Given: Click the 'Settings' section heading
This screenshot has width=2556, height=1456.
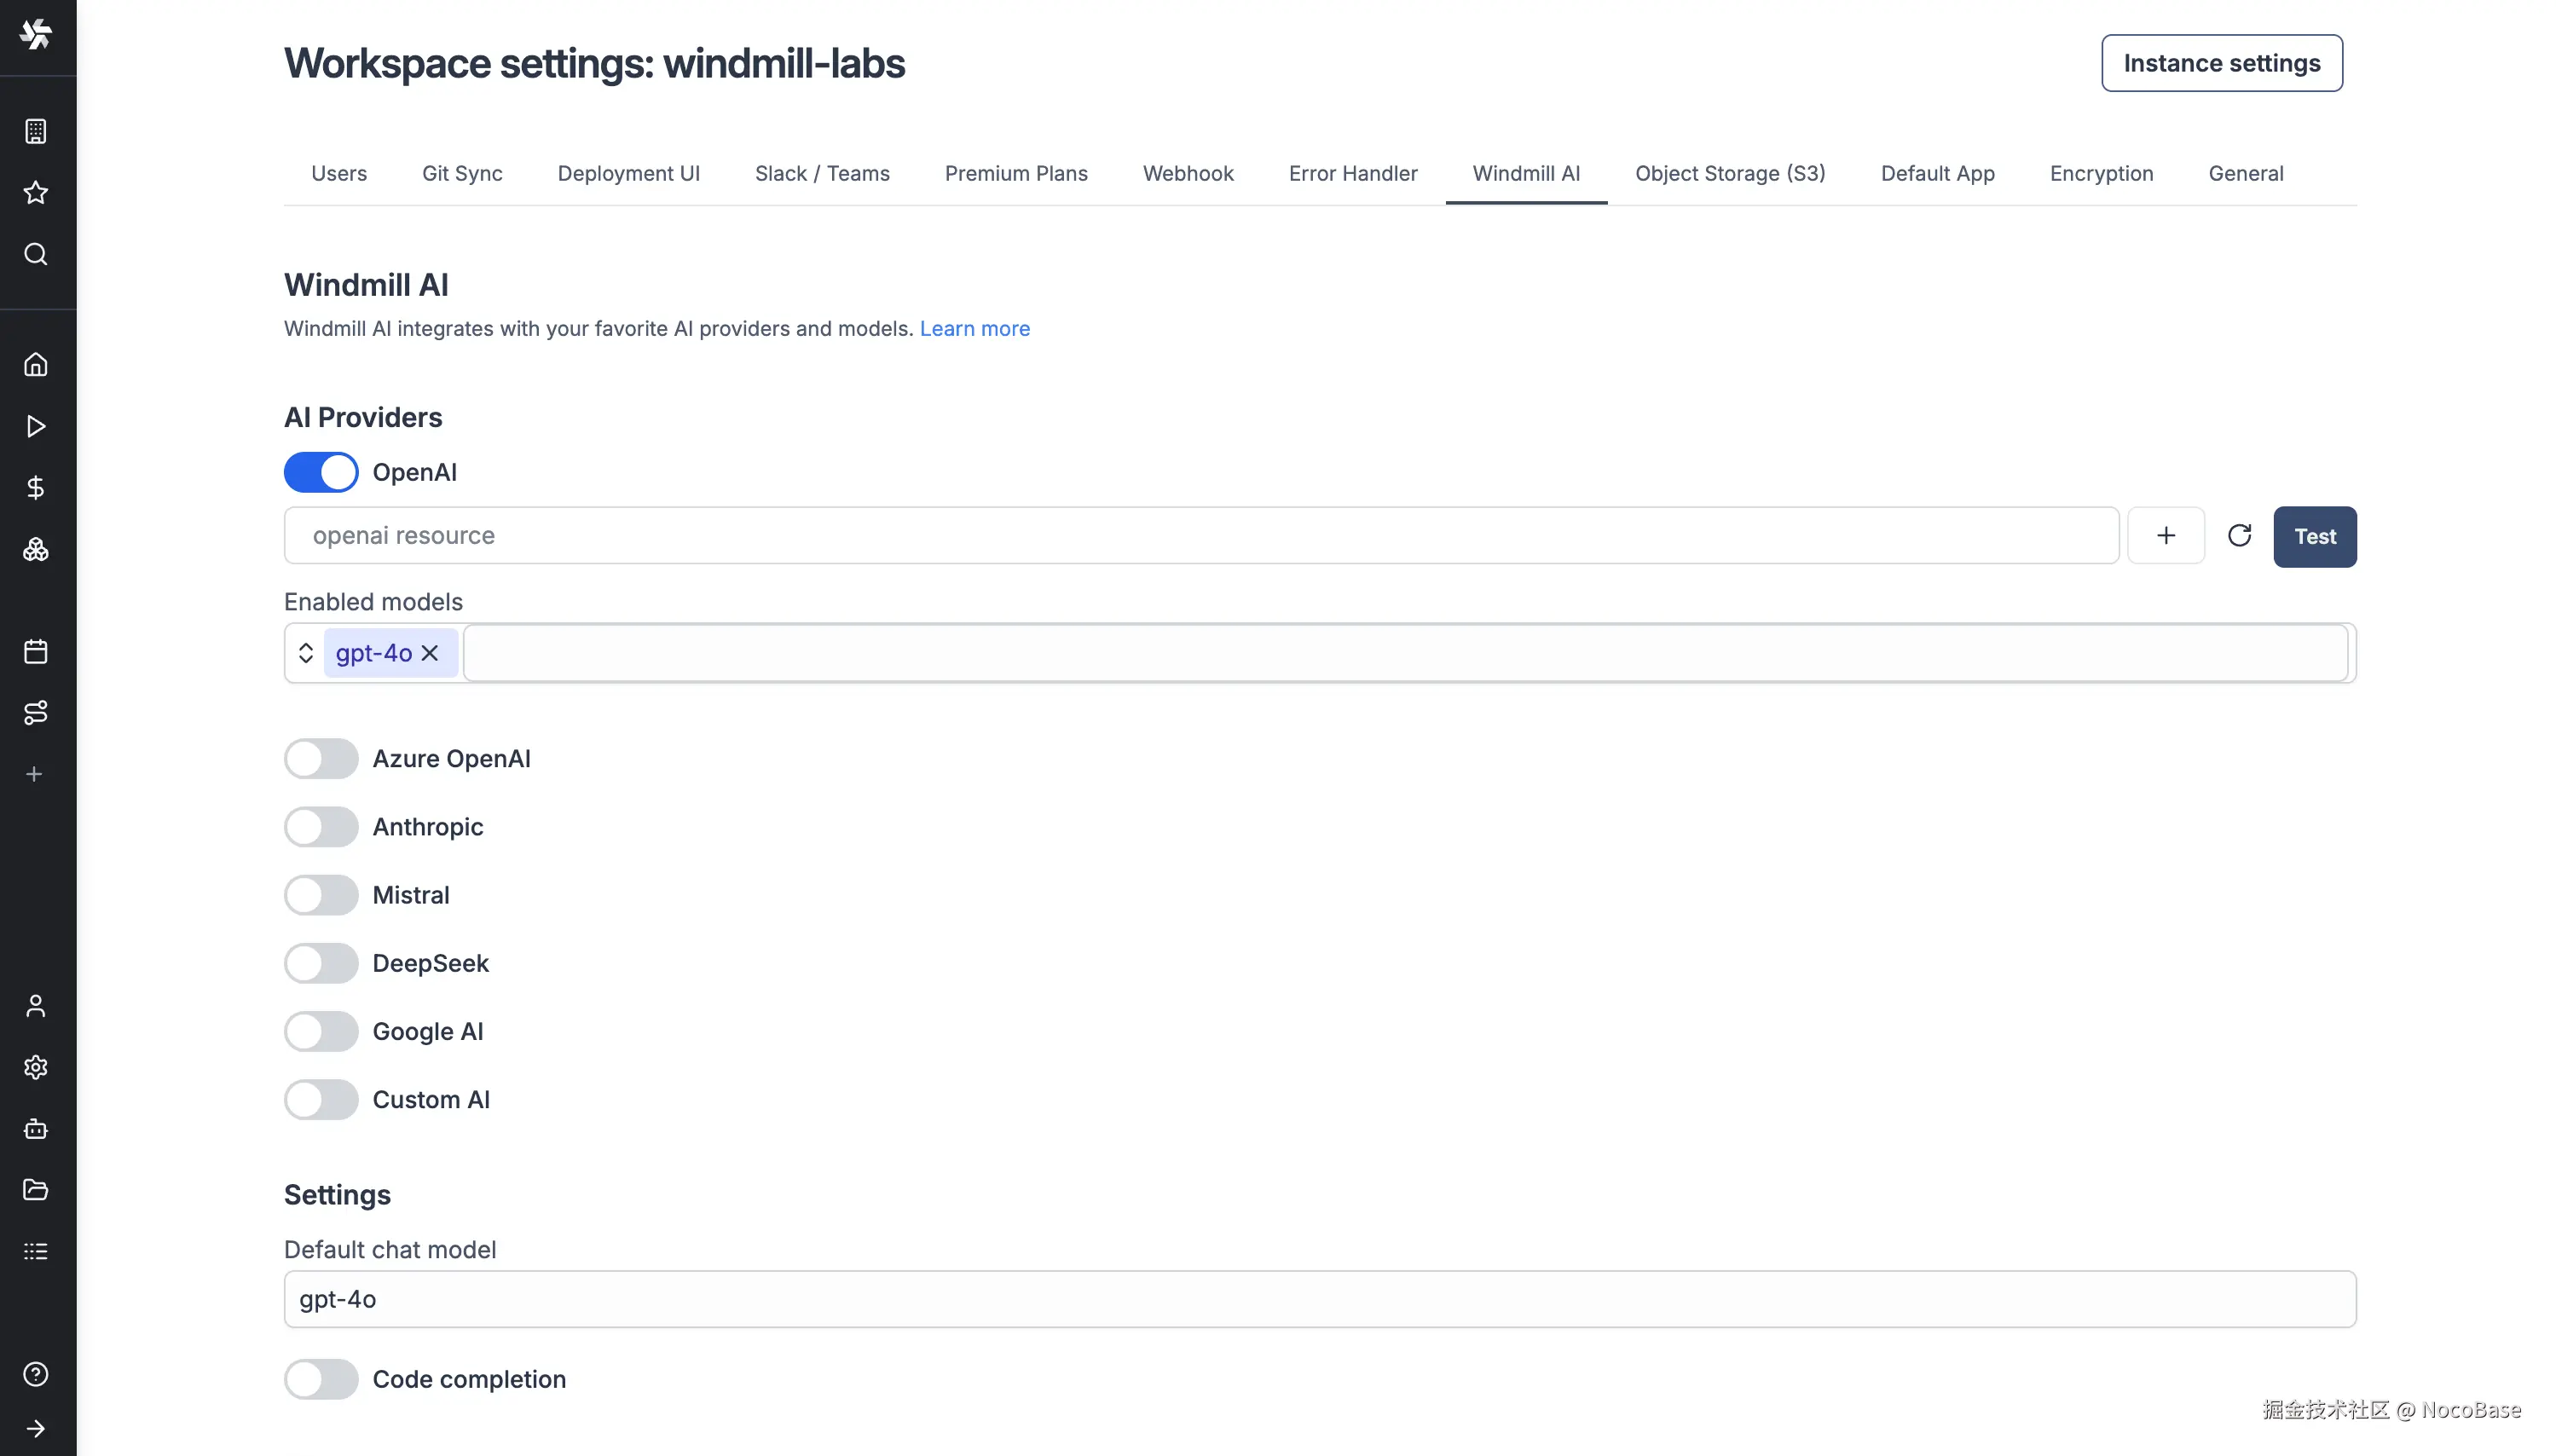Looking at the screenshot, I should point(337,1195).
